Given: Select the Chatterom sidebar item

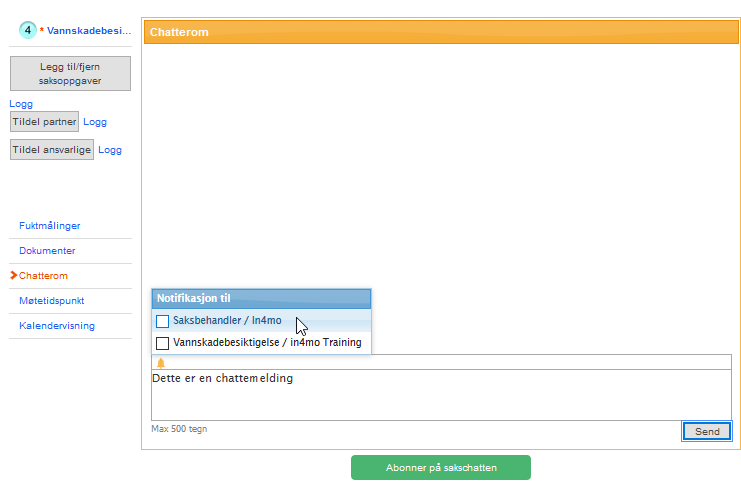Looking at the screenshot, I should (x=44, y=276).
